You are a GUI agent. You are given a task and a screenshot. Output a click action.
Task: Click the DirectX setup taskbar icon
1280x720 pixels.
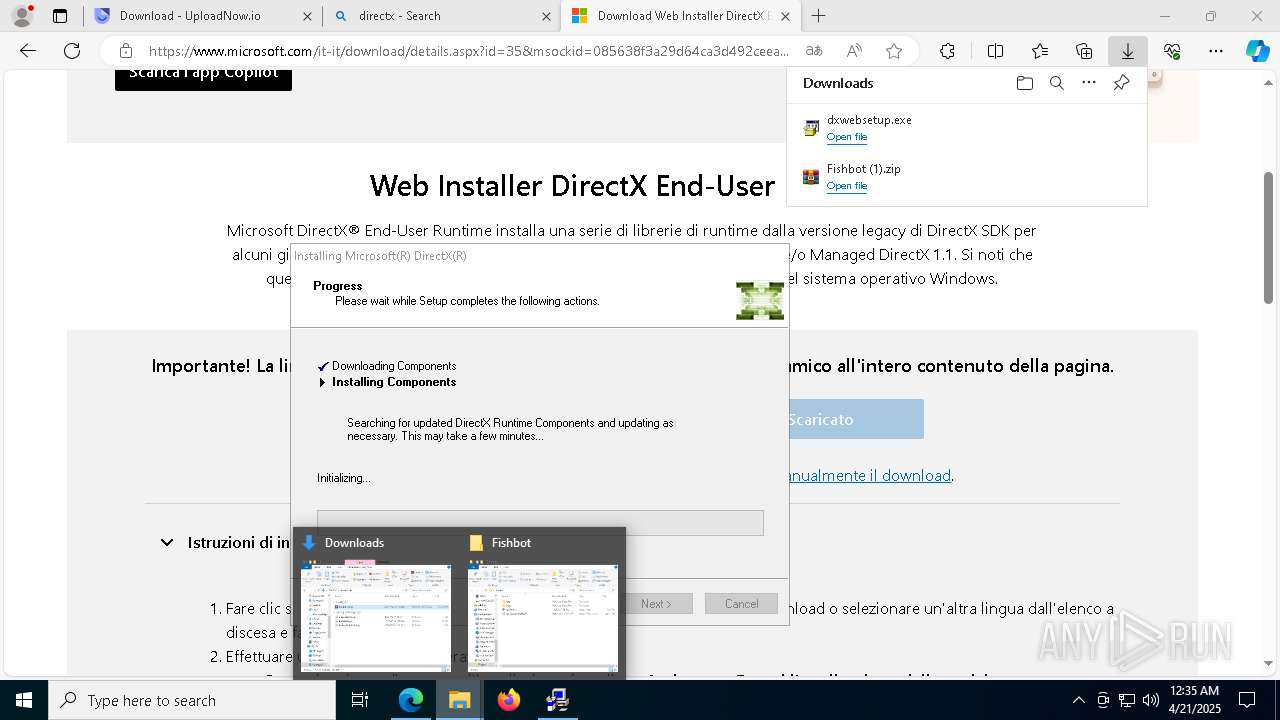point(557,700)
